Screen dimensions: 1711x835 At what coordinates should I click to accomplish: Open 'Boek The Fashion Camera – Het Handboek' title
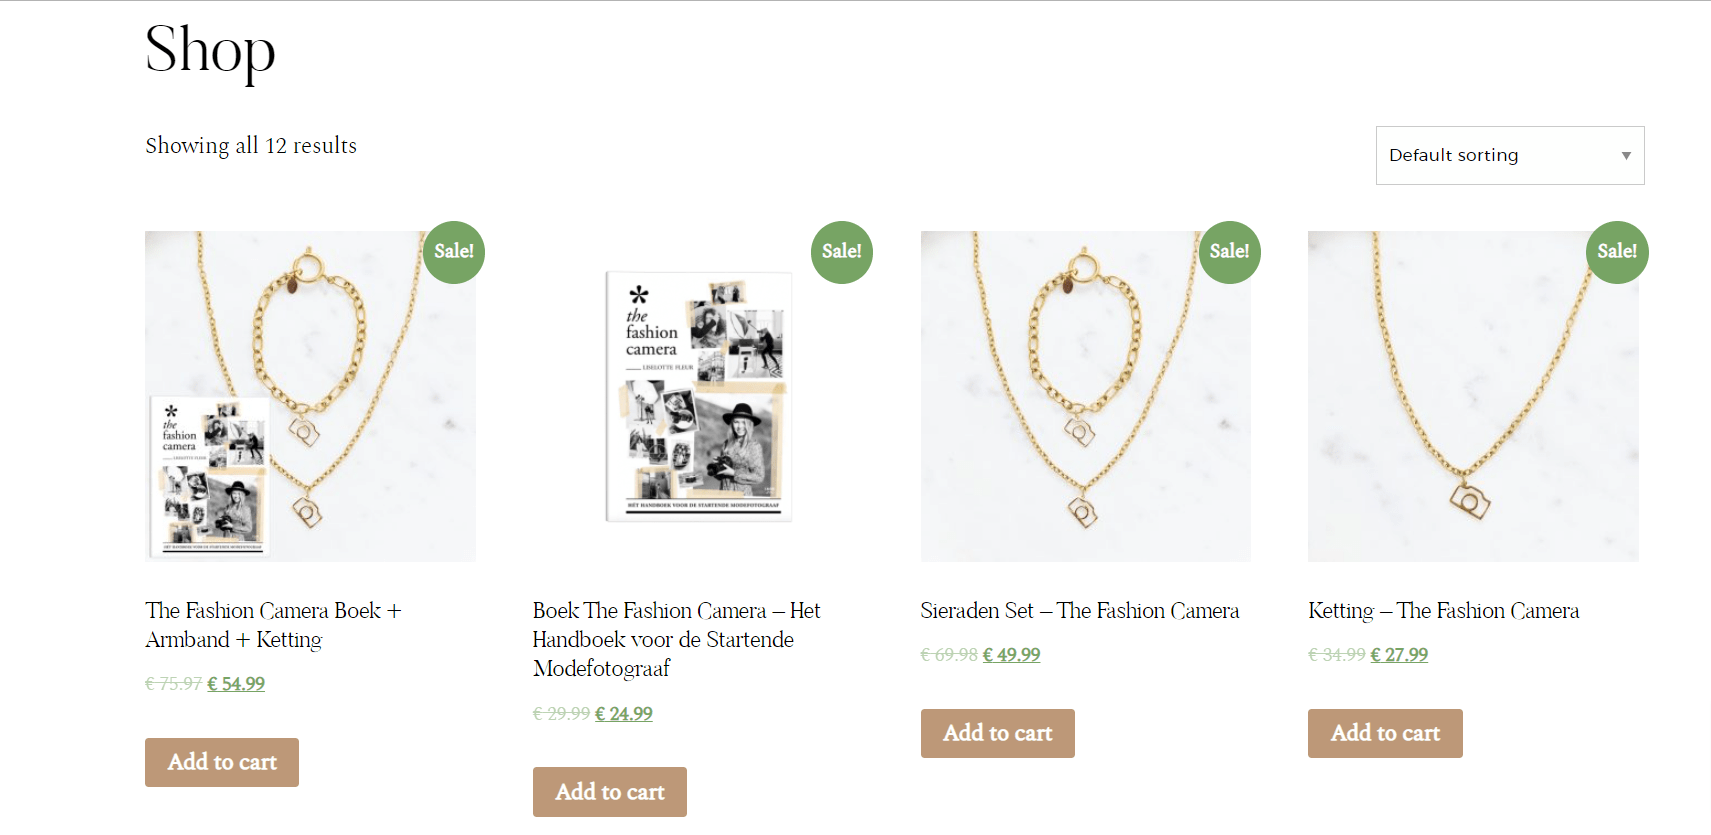point(676,639)
